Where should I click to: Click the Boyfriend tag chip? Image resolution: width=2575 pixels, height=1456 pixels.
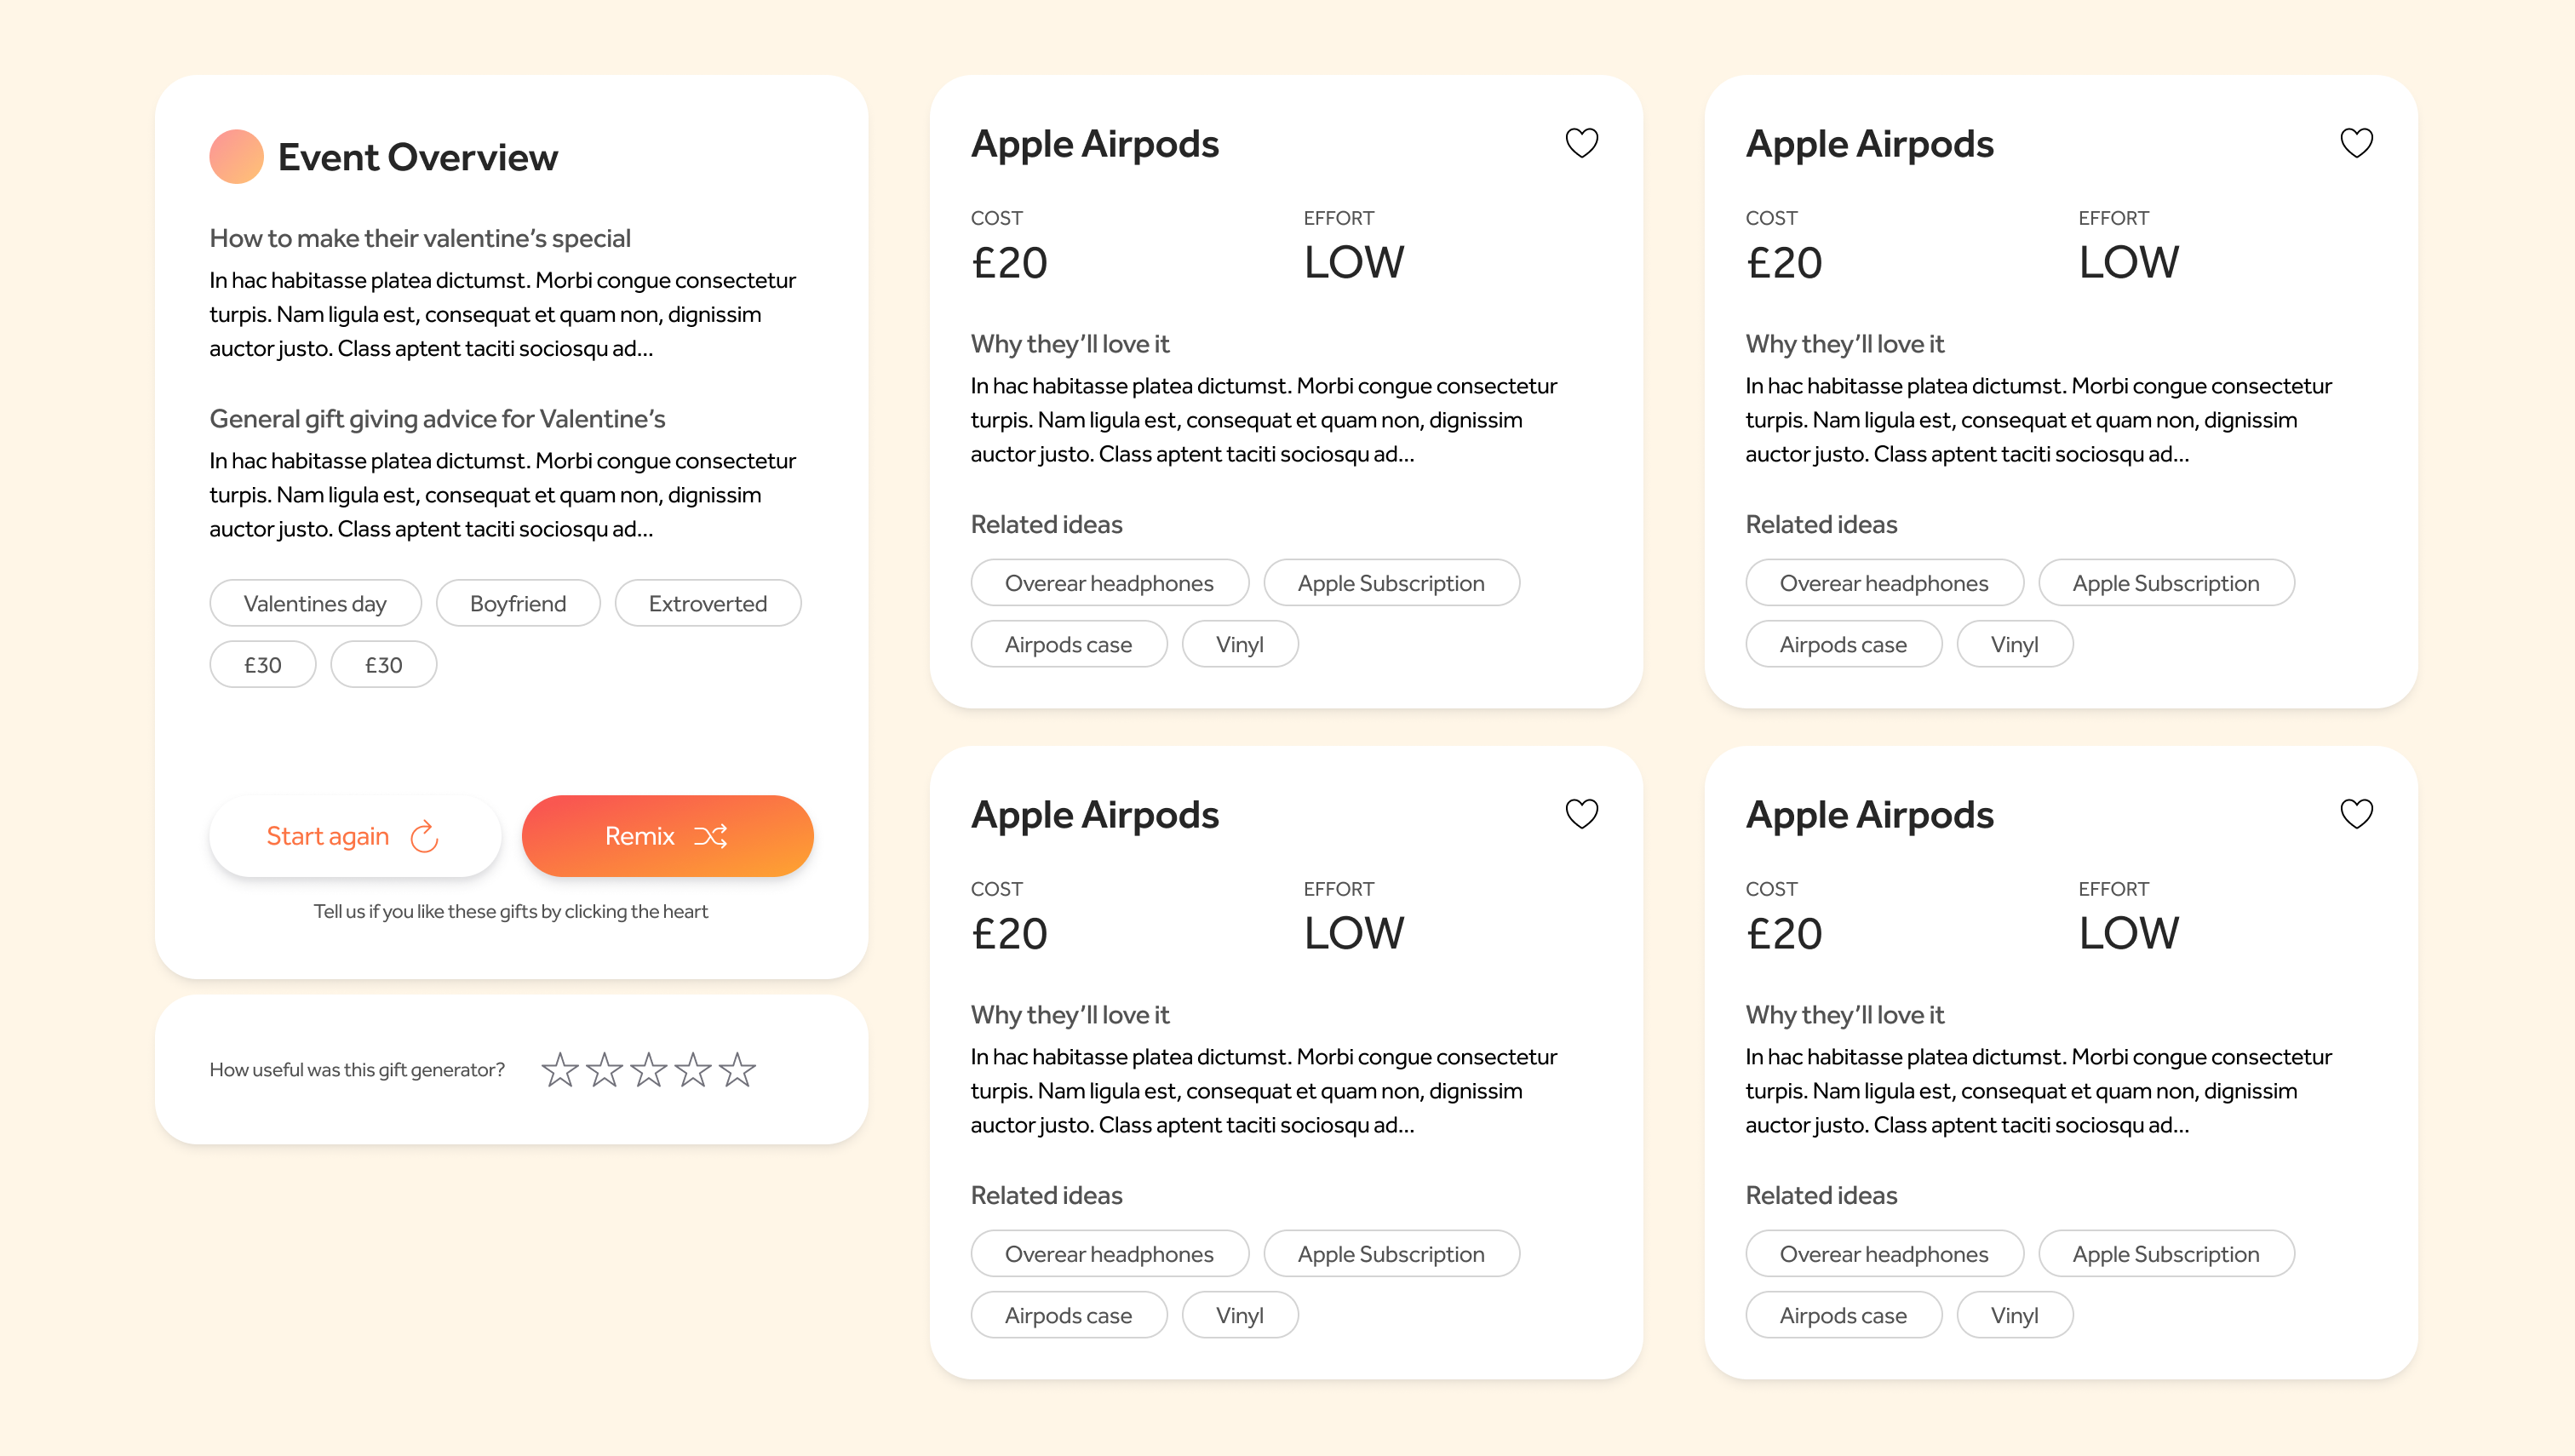tap(518, 604)
